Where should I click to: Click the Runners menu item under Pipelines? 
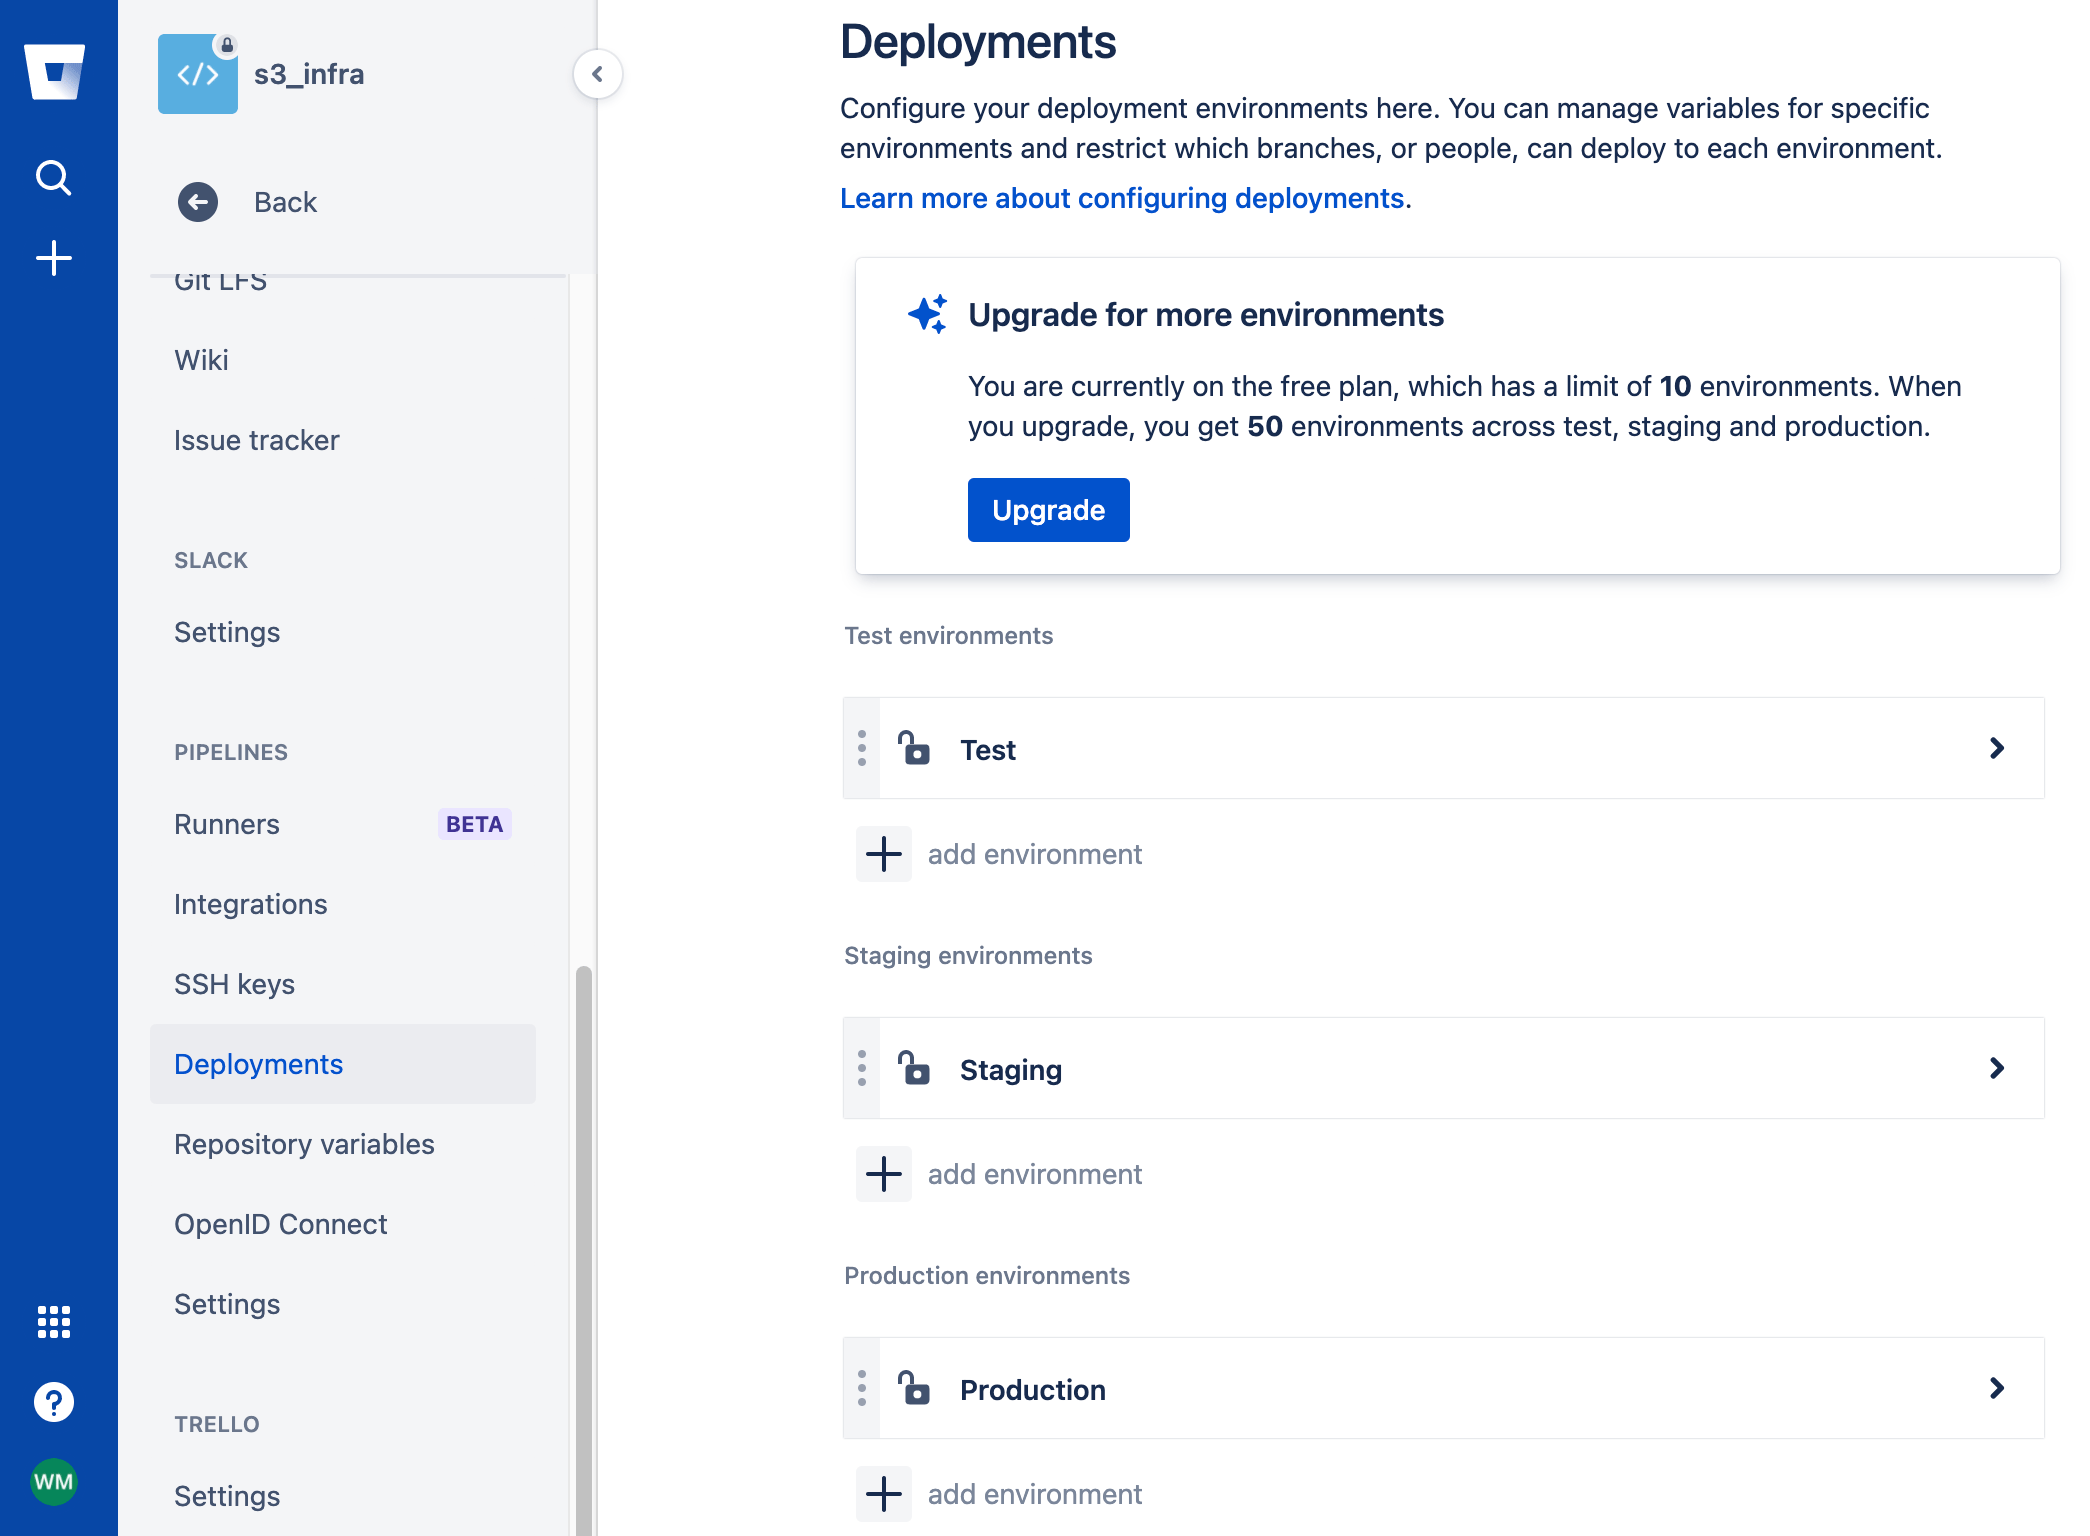(227, 824)
